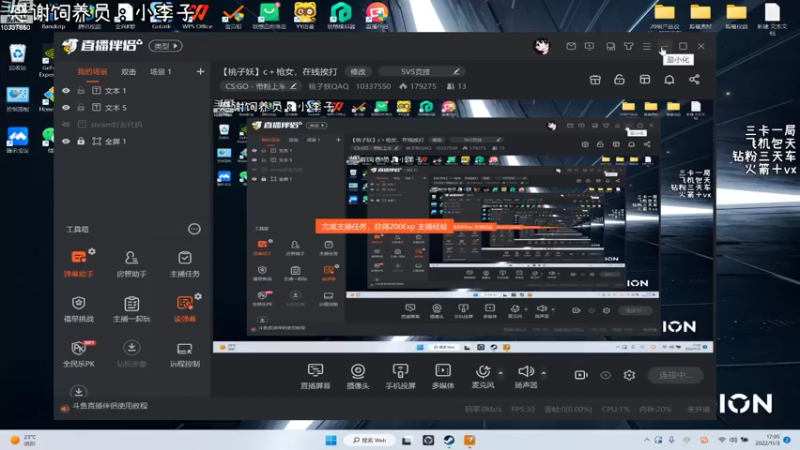This screenshot has width=800, height=450.
Task: Edit the CS:GO category field
Action: tap(261, 86)
